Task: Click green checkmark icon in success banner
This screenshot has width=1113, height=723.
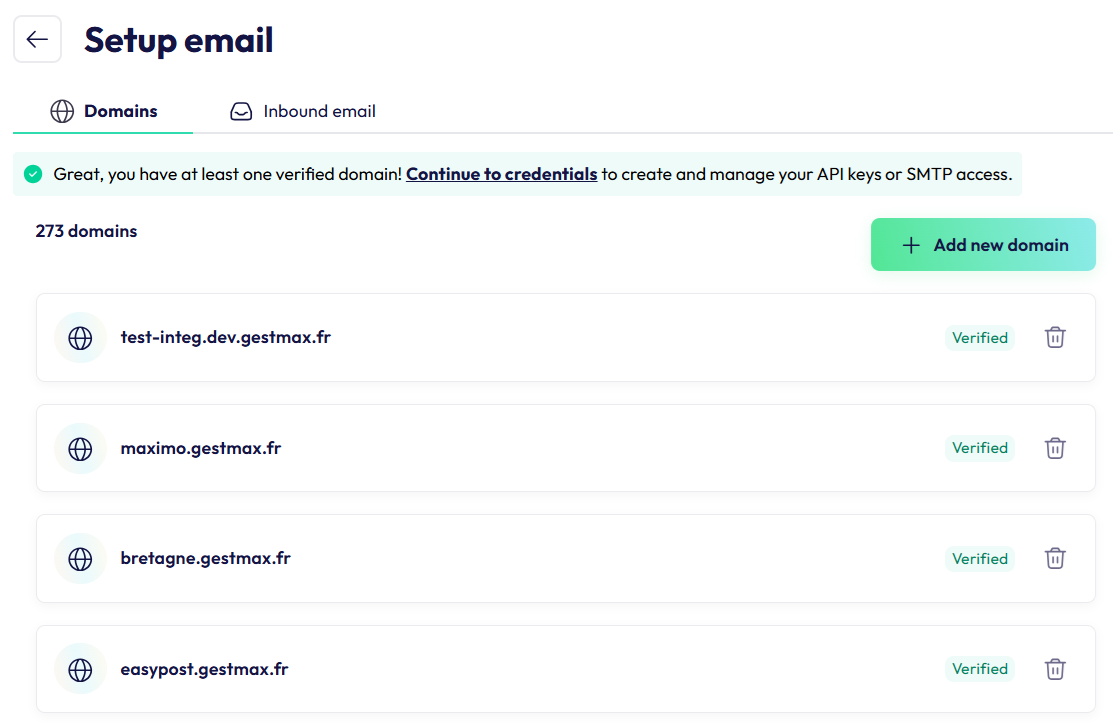Action: coord(33,174)
